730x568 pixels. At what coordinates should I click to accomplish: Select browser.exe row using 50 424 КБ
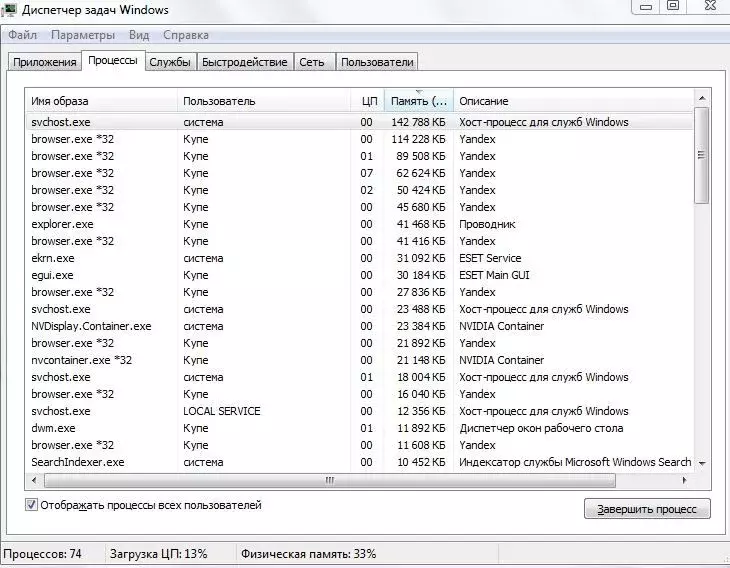coord(359,190)
